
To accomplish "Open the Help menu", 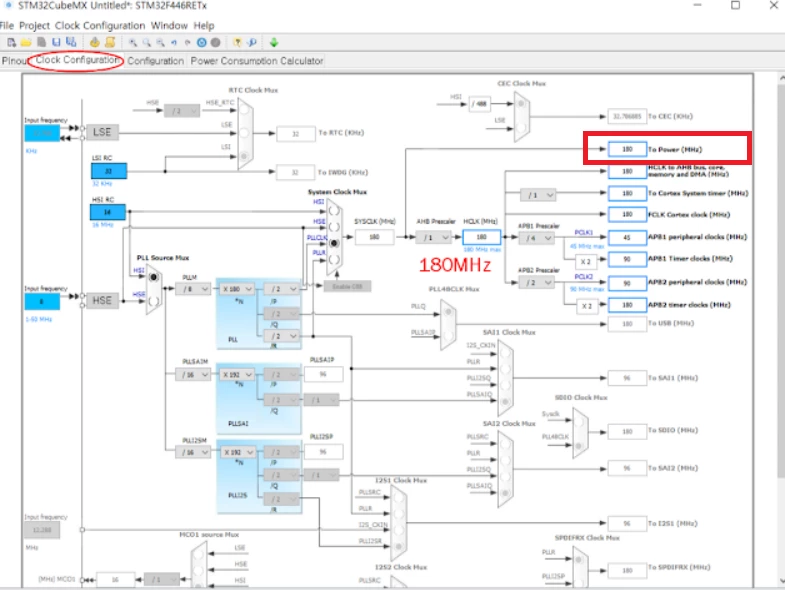I will click(x=204, y=26).
